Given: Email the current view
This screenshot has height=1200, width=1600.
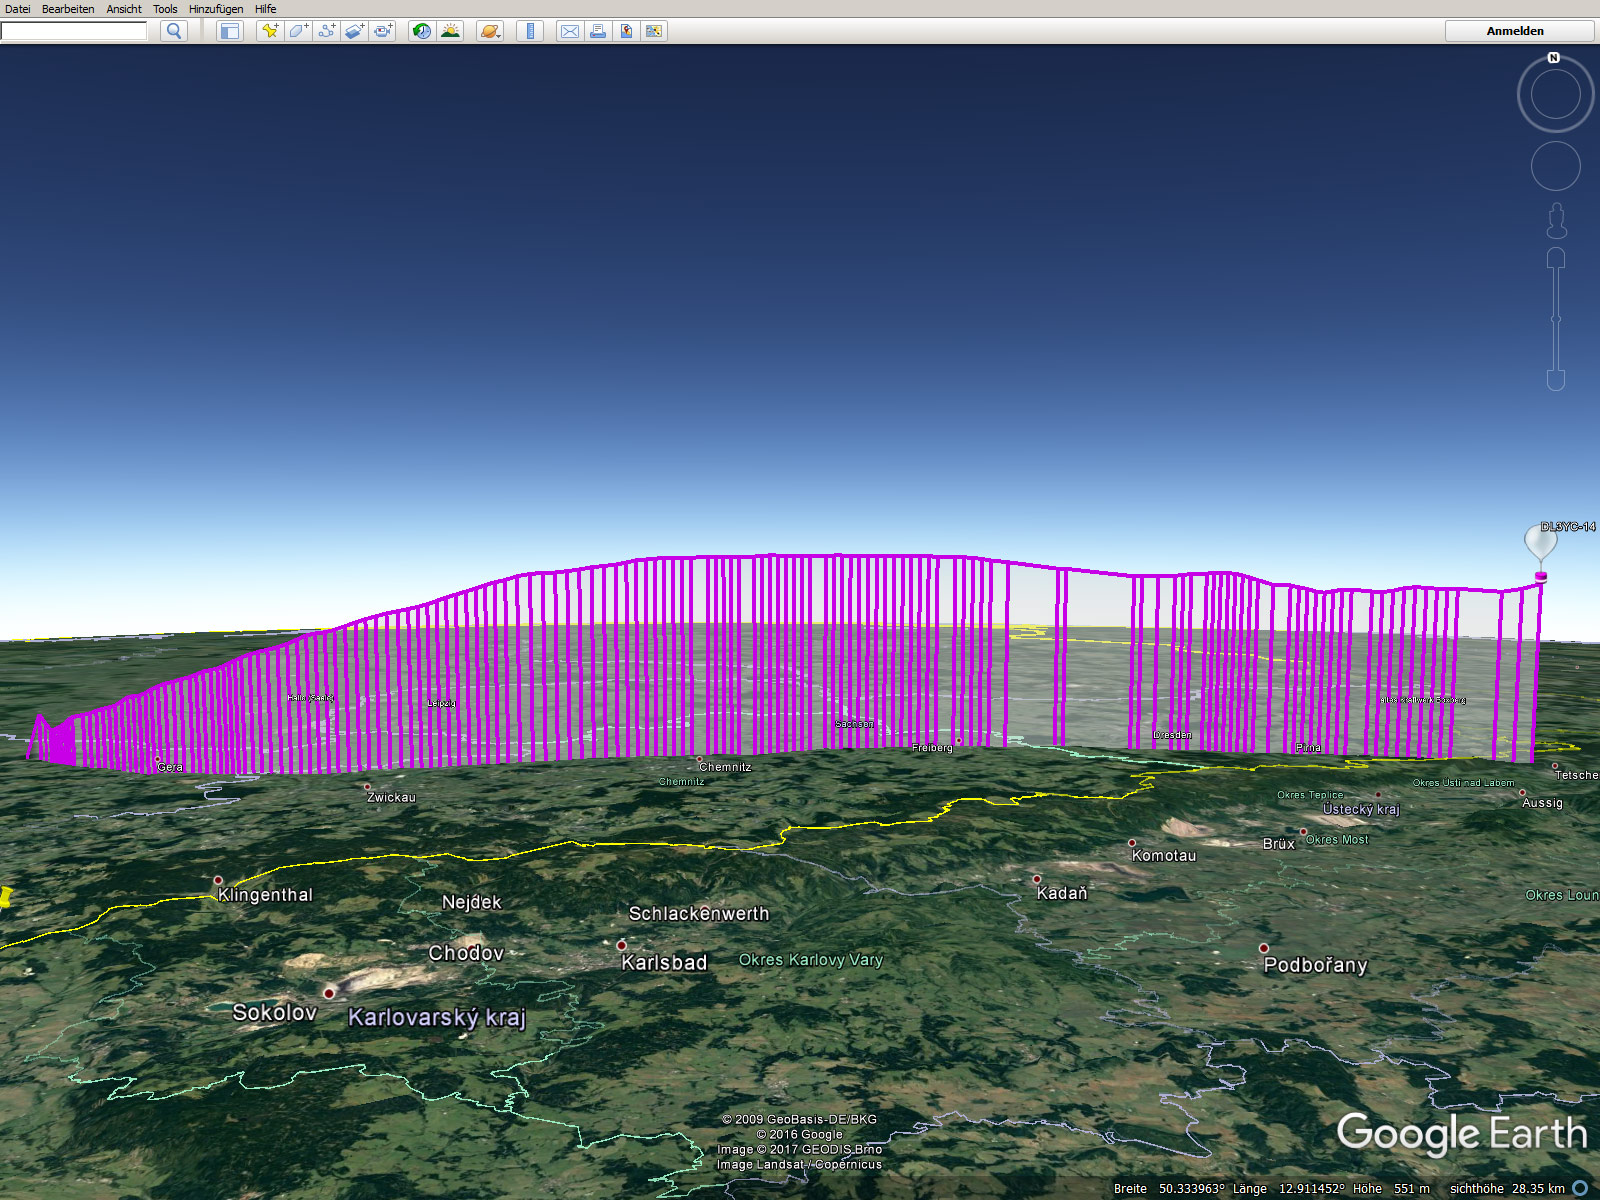Looking at the screenshot, I should click(570, 31).
